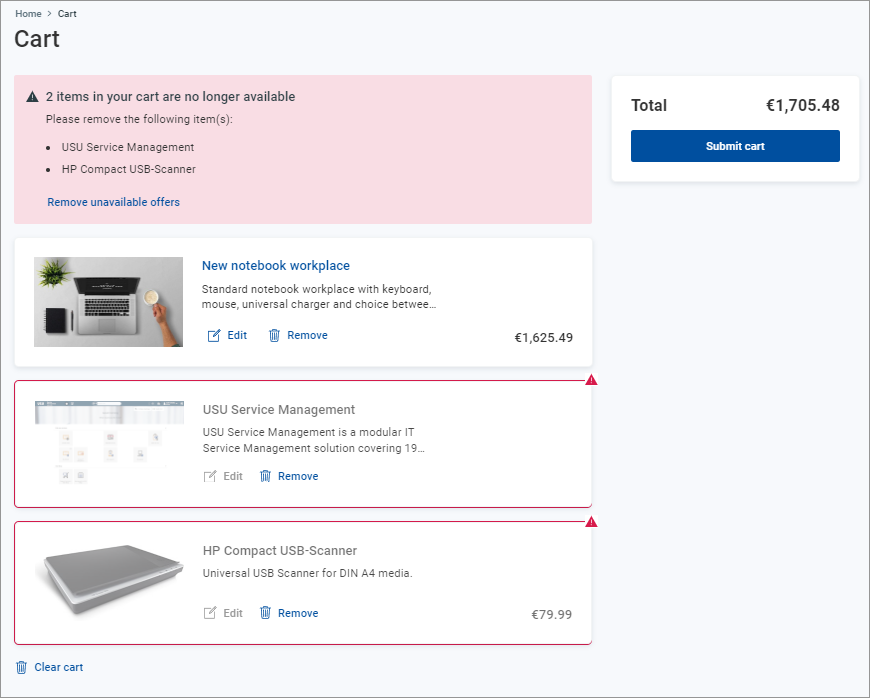The height and width of the screenshot is (698, 870).
Task: Click the warning triangle in the unavailable items banner
Action: (x=33, y=98)
